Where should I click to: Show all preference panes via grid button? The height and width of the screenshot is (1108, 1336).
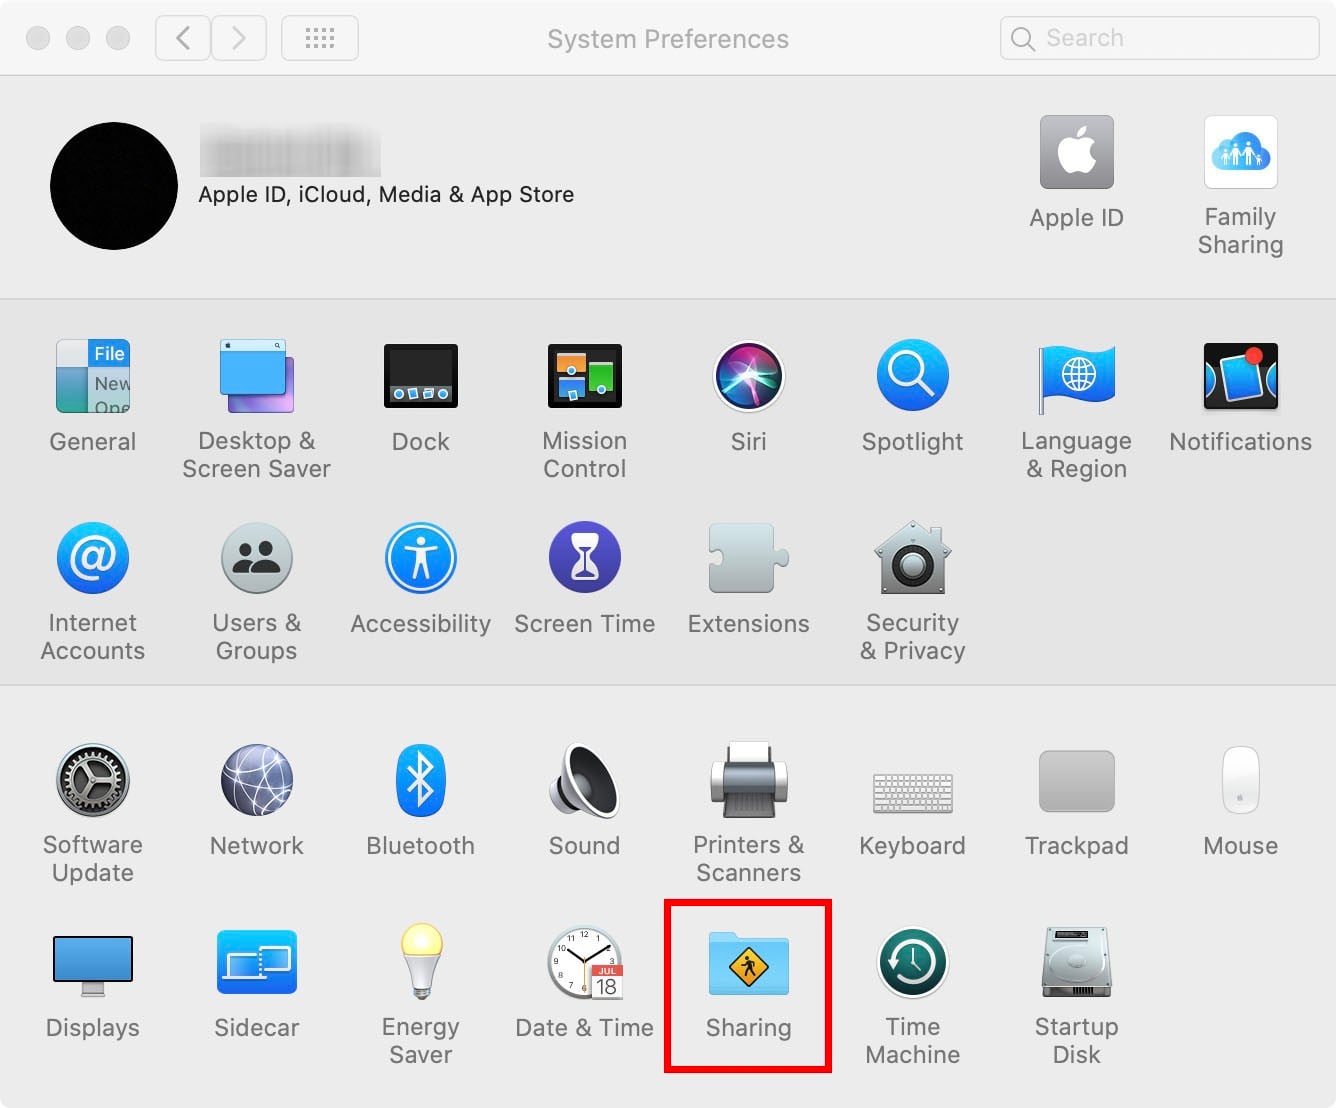point(319,37)
